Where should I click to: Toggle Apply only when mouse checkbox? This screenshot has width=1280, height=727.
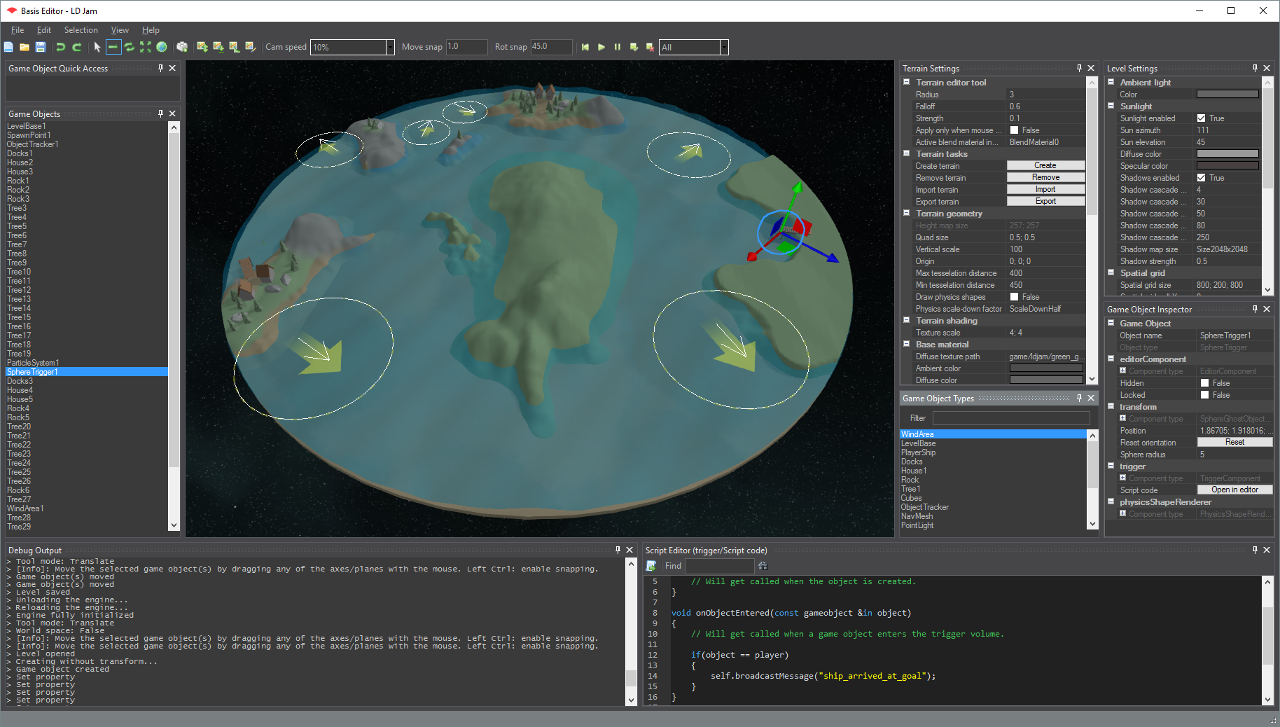coord(1014,130)
